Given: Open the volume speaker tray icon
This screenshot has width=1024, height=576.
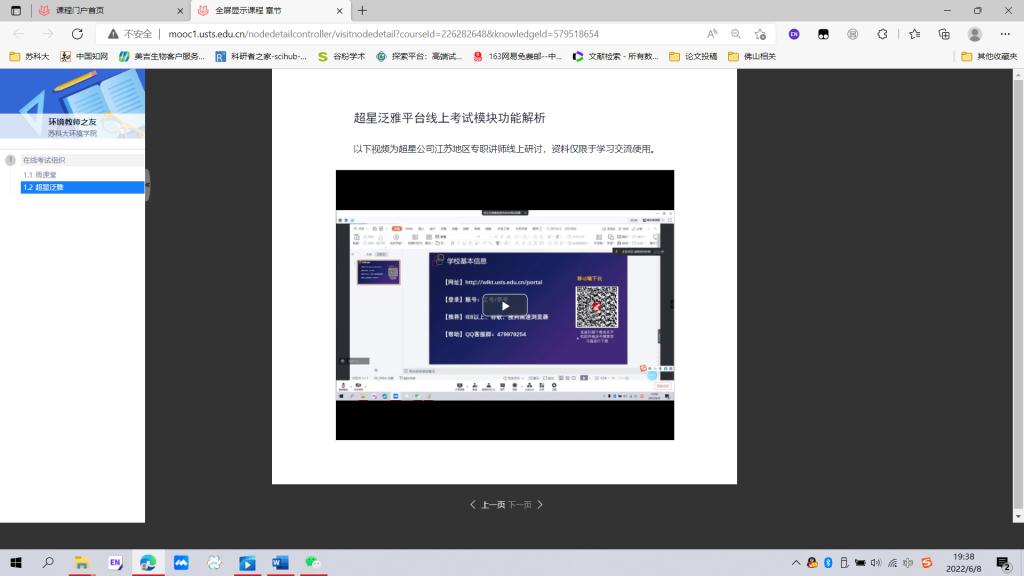Looking at the screenshot, I should click(876, 562).
